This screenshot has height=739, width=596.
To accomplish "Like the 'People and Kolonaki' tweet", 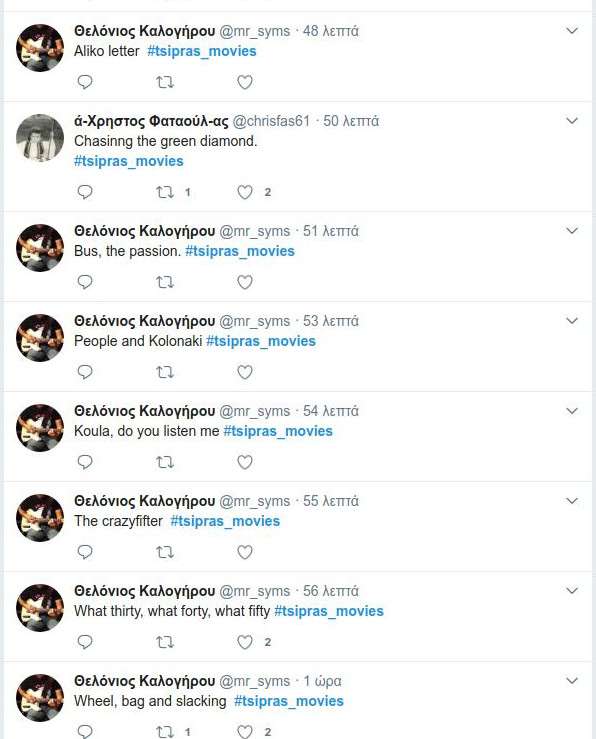I will tap(245, 372).
